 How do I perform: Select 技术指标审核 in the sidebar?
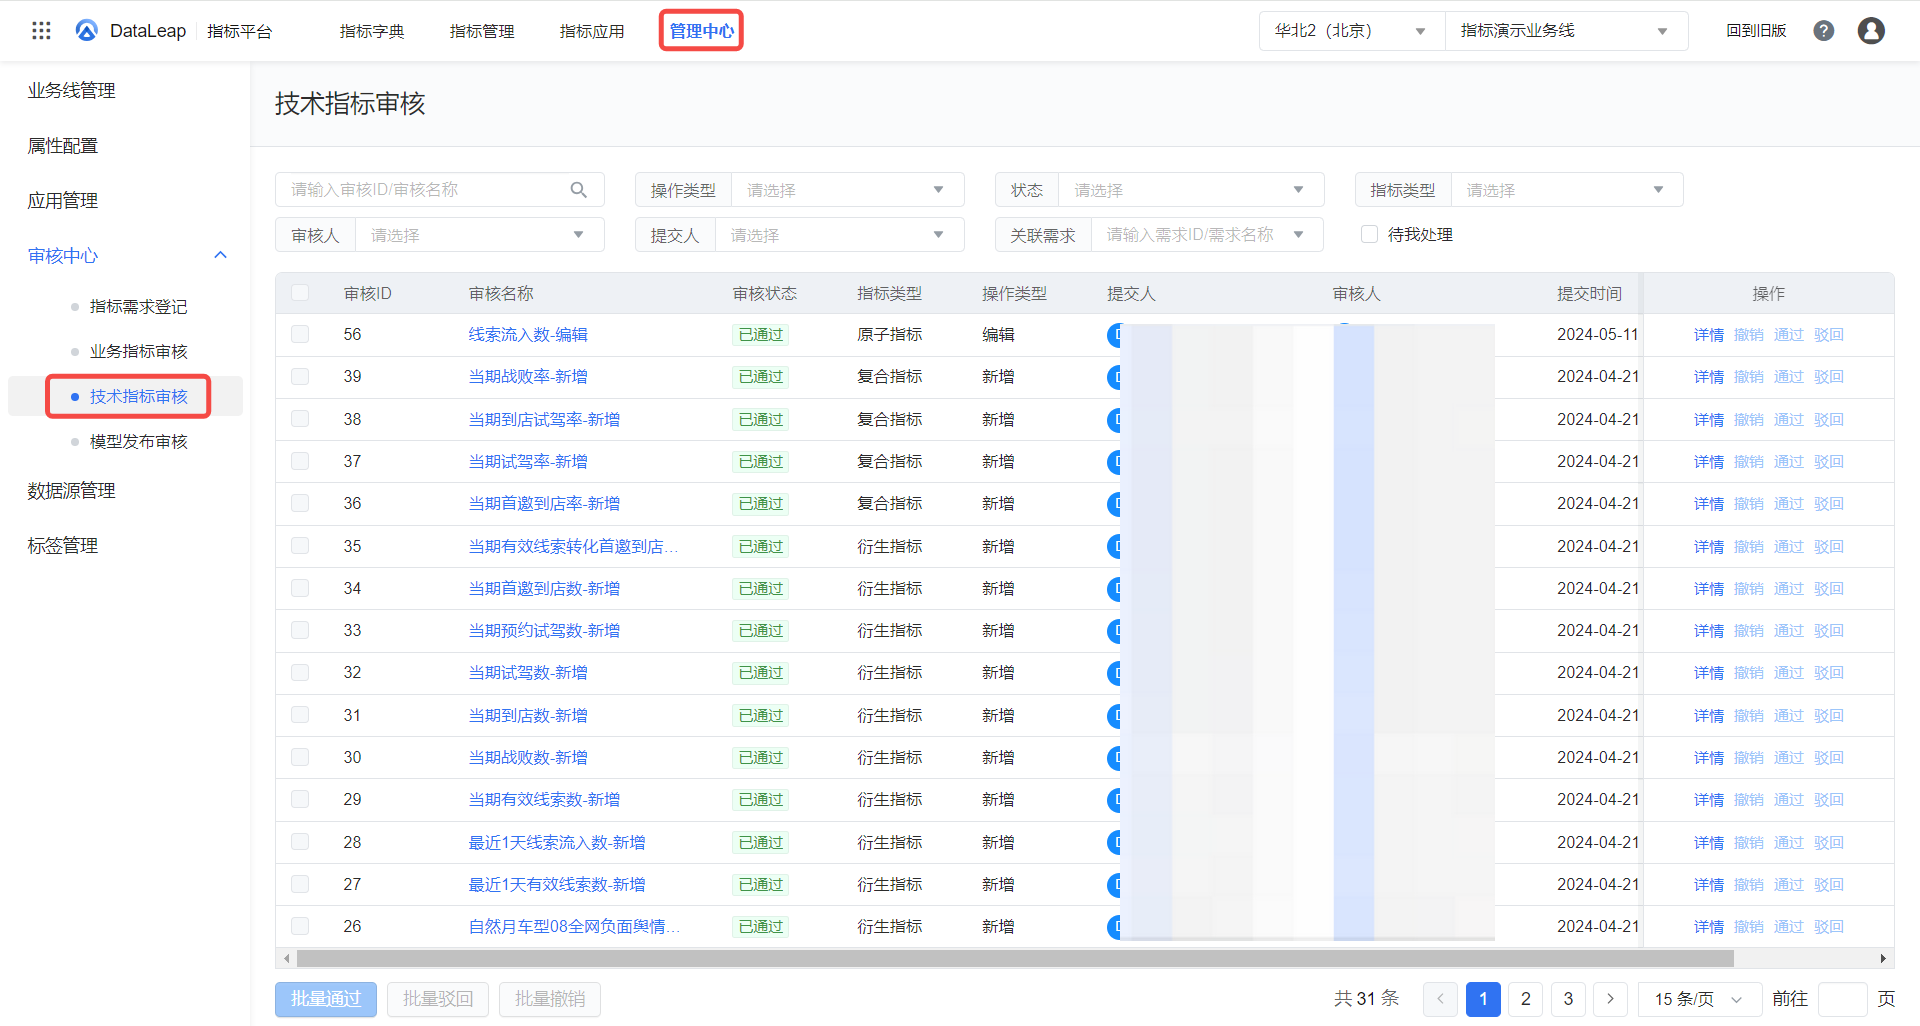point(139,397)
